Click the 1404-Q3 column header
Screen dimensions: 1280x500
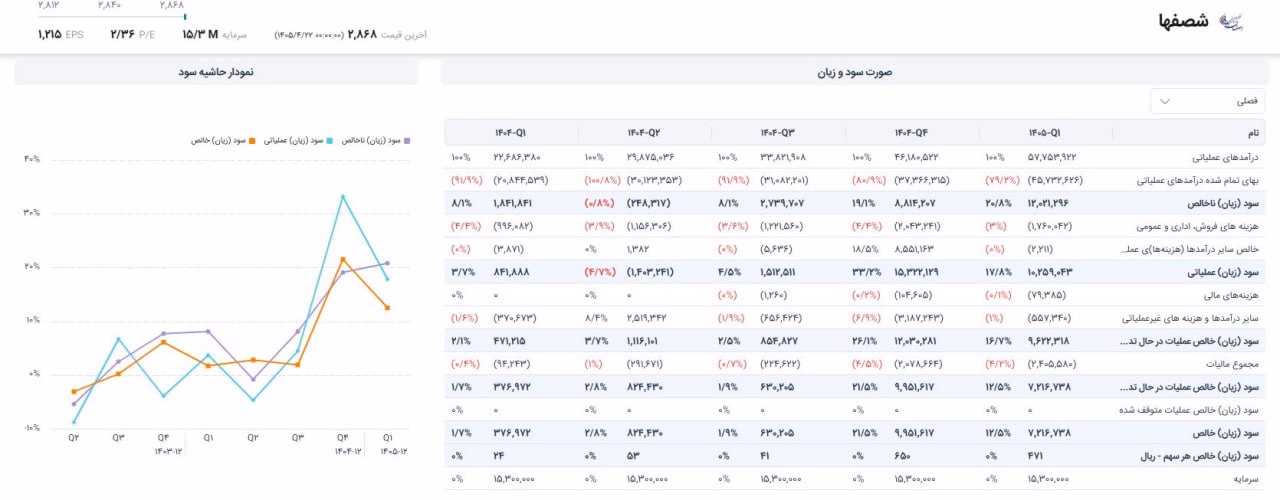(x=778, y=133)
